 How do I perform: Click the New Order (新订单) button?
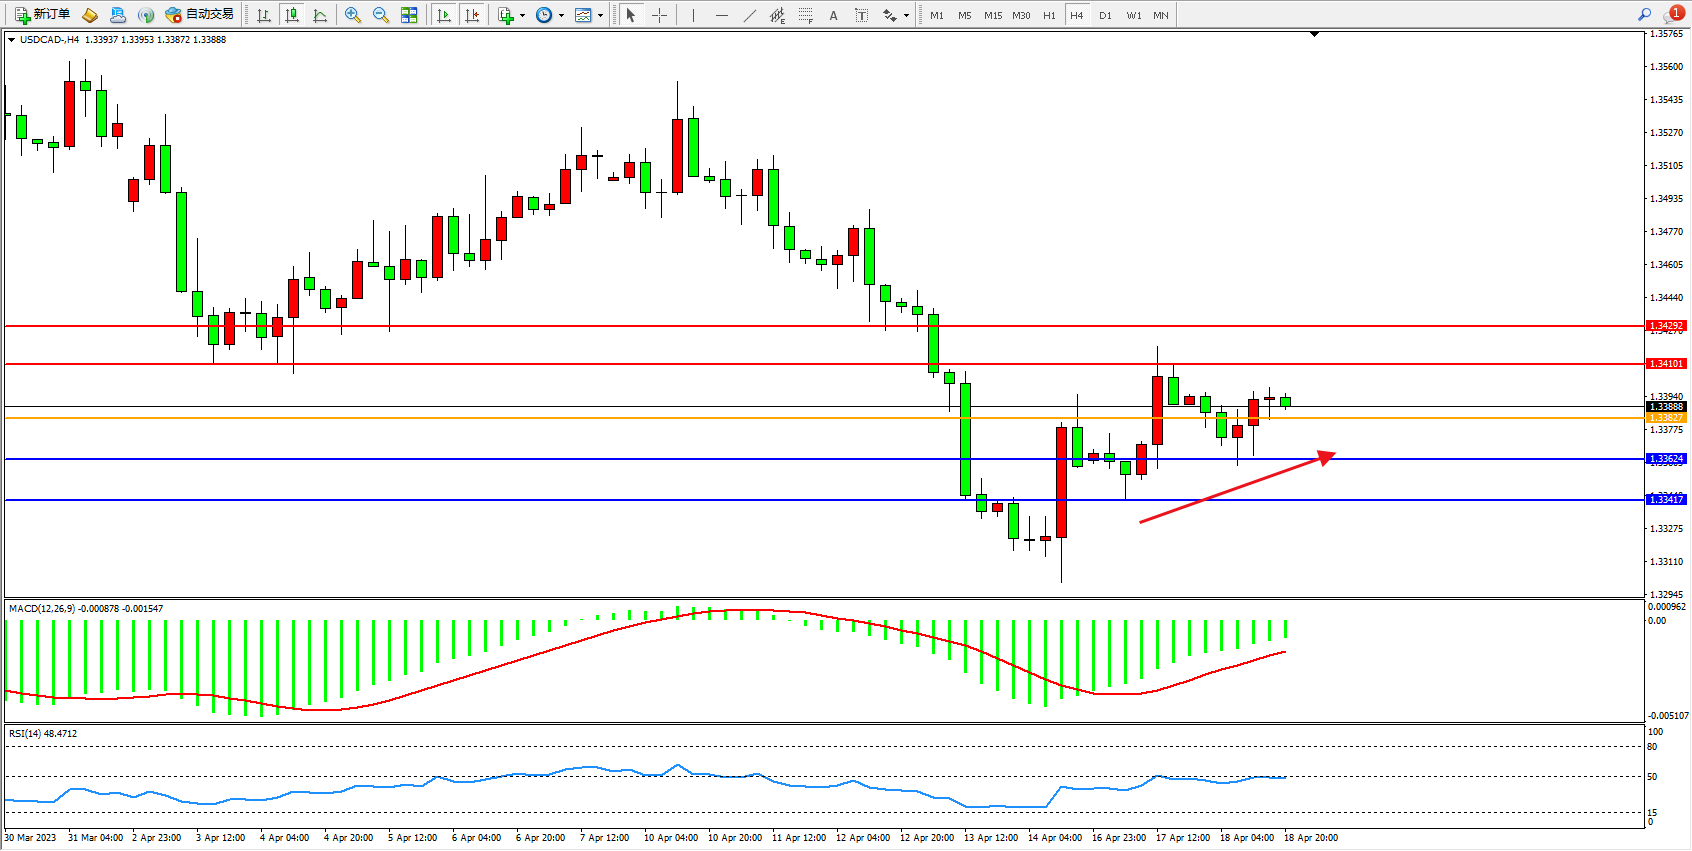click(42, 15)
